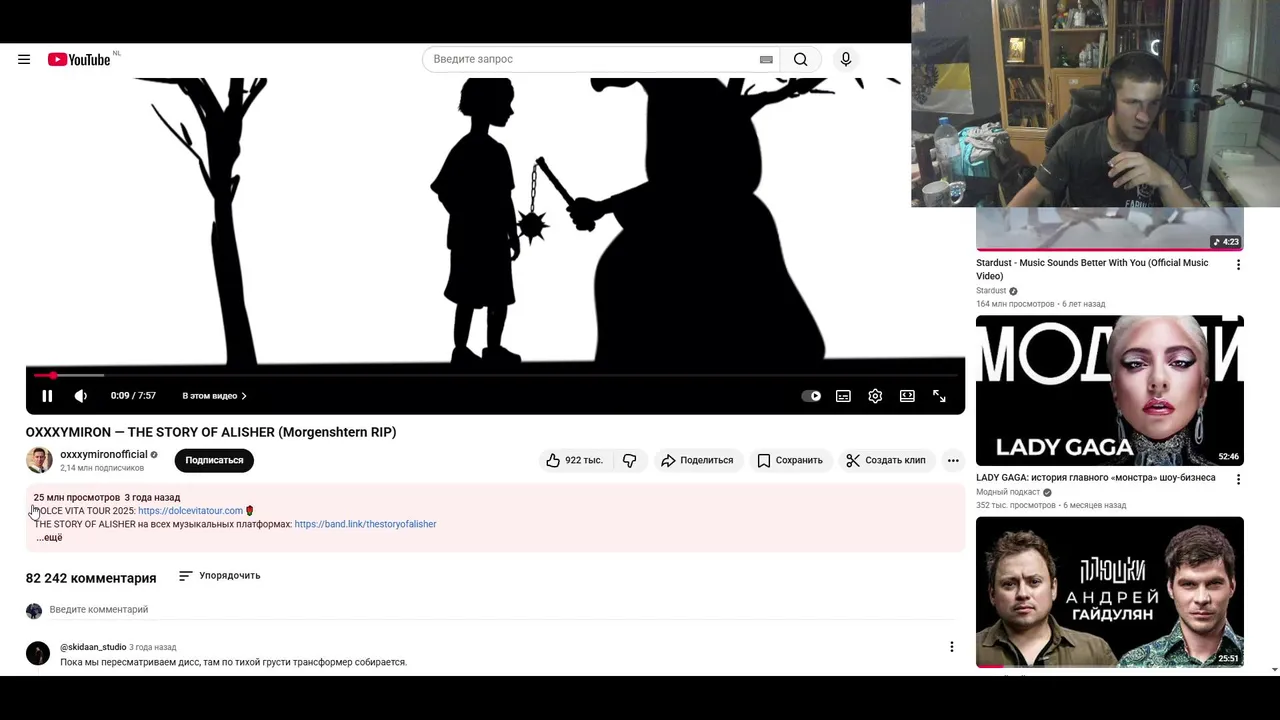Seek on the video progress bar

click(x=495, y=375)
